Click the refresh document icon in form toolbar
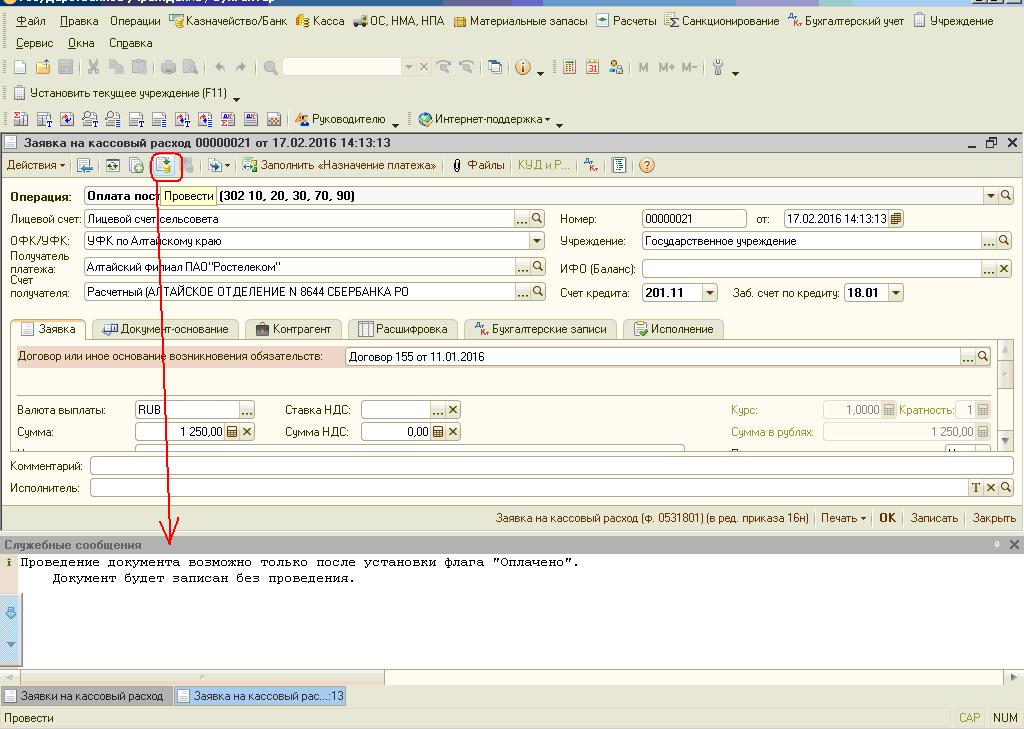The image size is (1024, 729). pos(113,166)
